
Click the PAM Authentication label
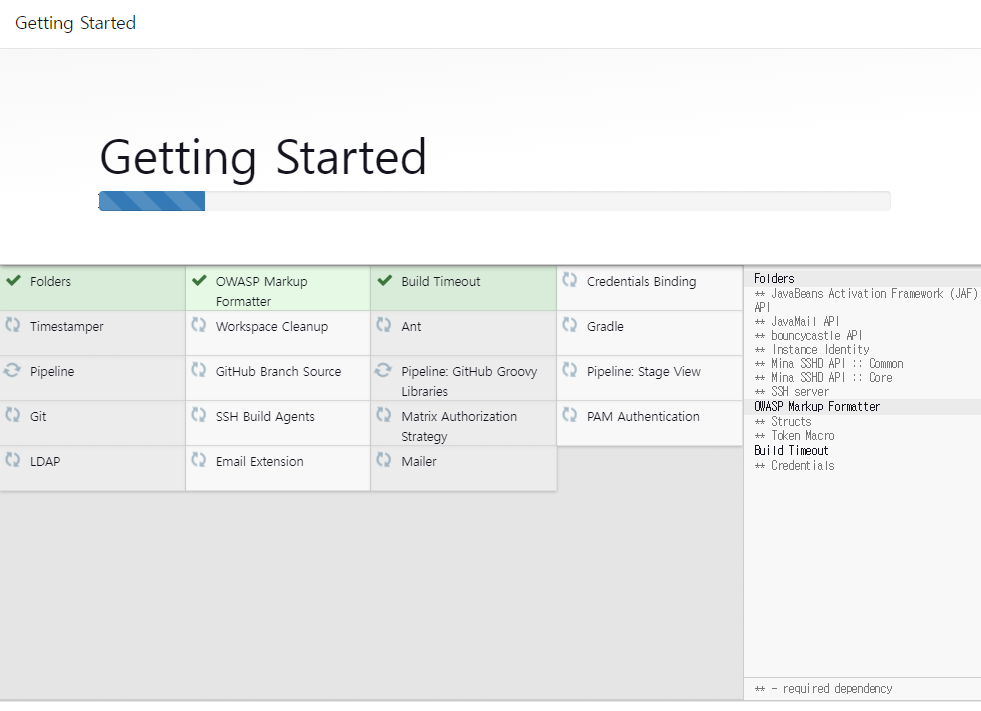click(643, 417)
